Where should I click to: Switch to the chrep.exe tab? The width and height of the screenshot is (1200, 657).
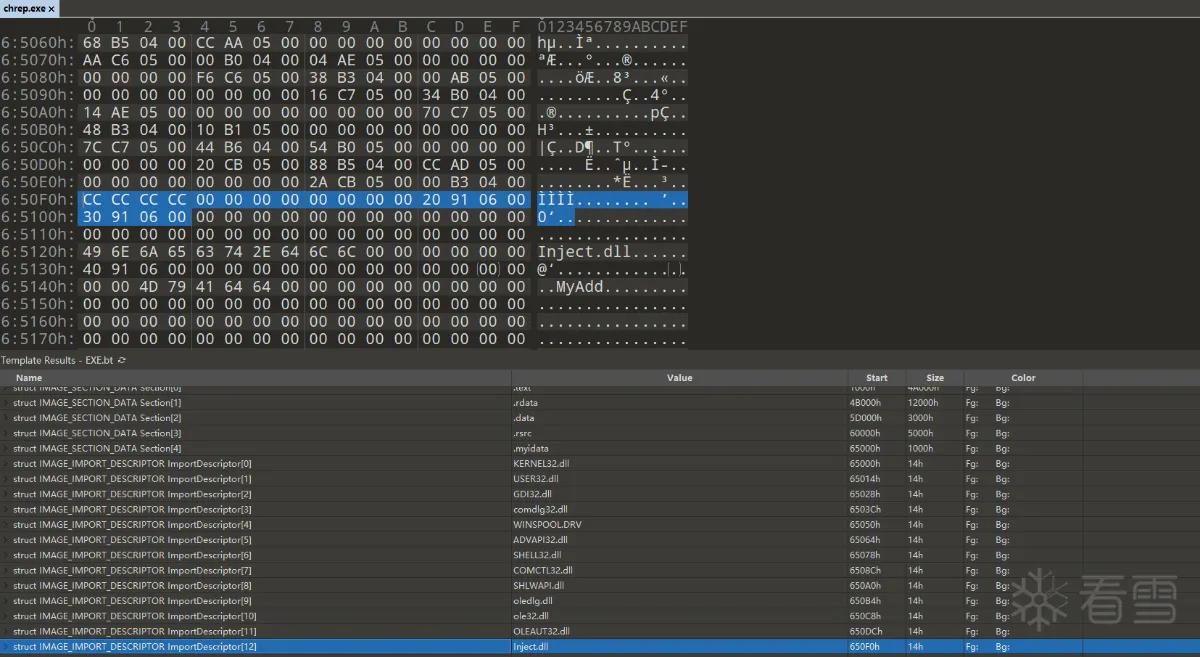(x=25, y=8)
